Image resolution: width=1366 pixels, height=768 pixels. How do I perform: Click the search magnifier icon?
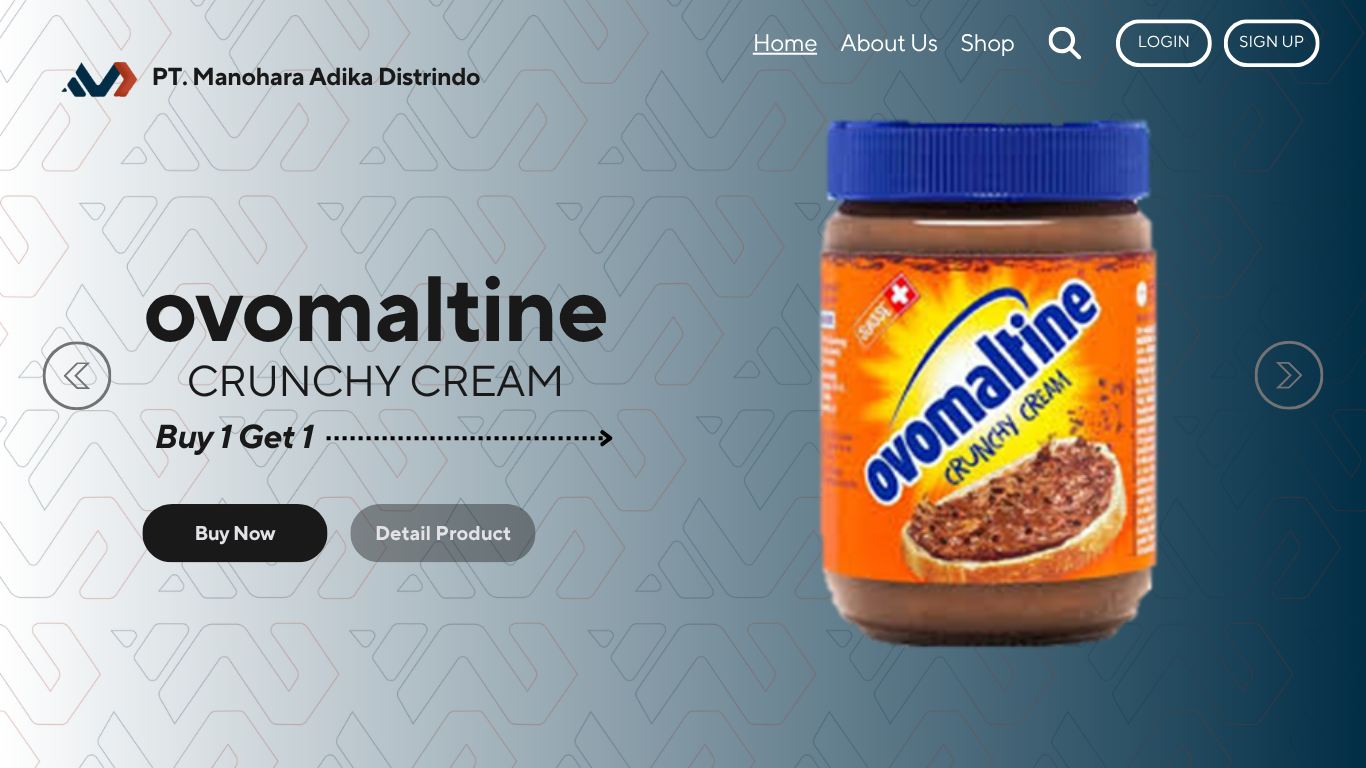pyautogui.click(x=1064, y=43)
